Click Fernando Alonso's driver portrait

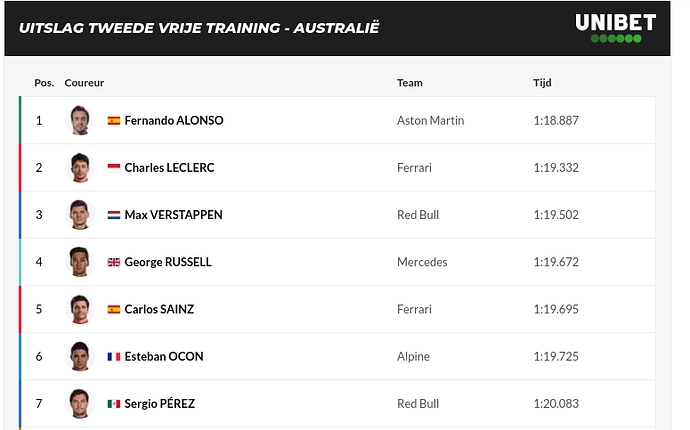[80, 120]
